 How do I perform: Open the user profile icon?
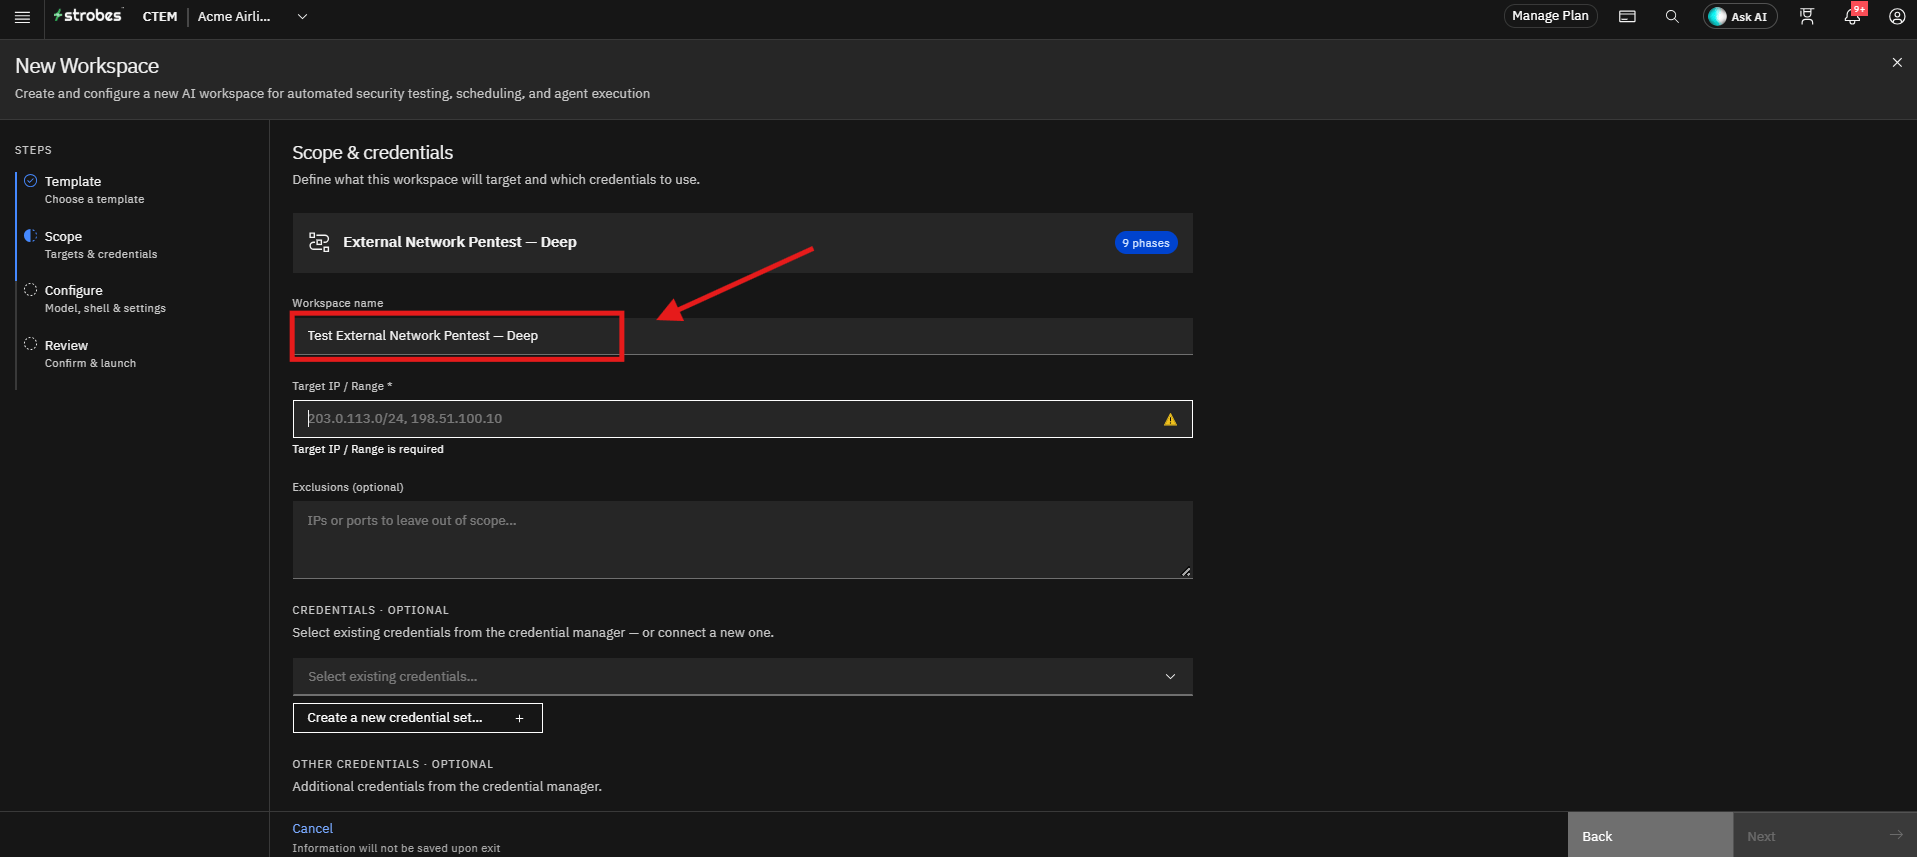click(1896, 16)
